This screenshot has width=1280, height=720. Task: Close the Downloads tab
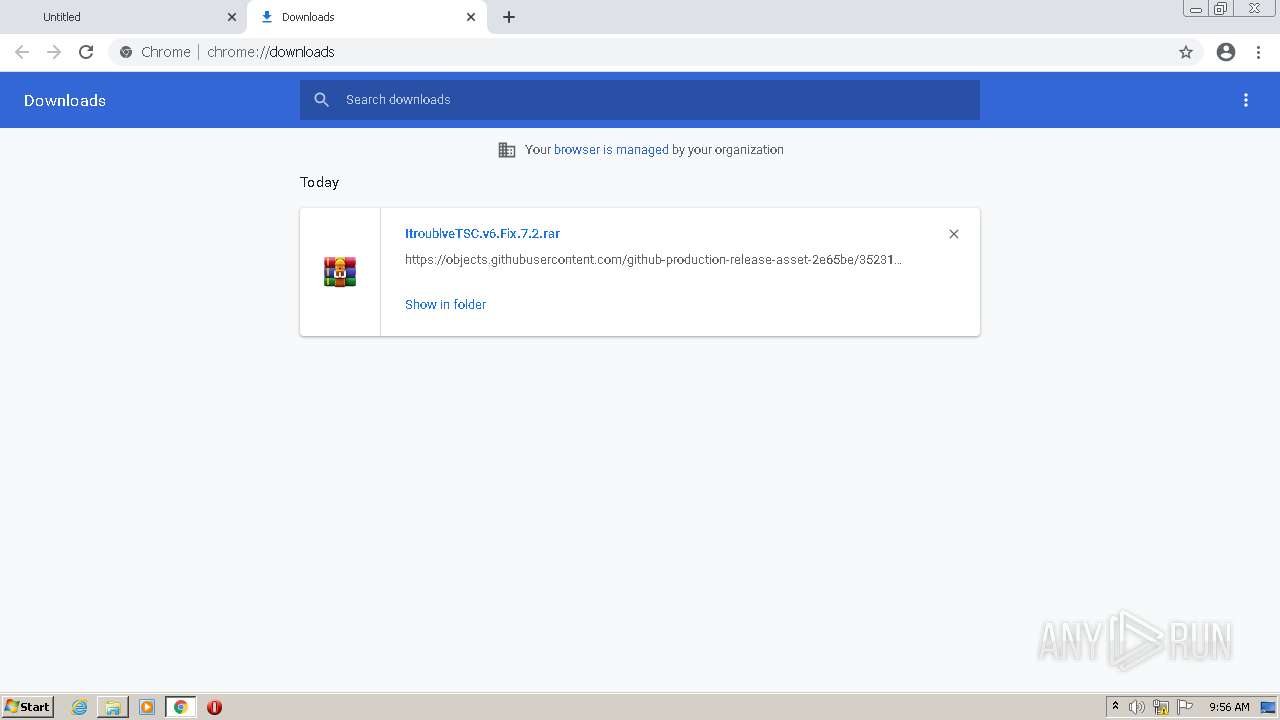[471, 17]
